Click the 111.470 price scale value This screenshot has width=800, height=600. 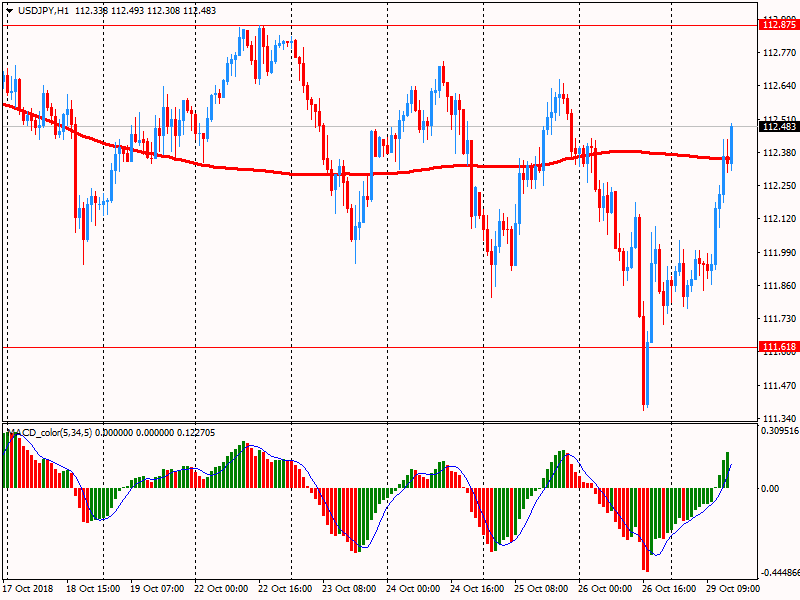pyautogui.click(x=779, y=386)
